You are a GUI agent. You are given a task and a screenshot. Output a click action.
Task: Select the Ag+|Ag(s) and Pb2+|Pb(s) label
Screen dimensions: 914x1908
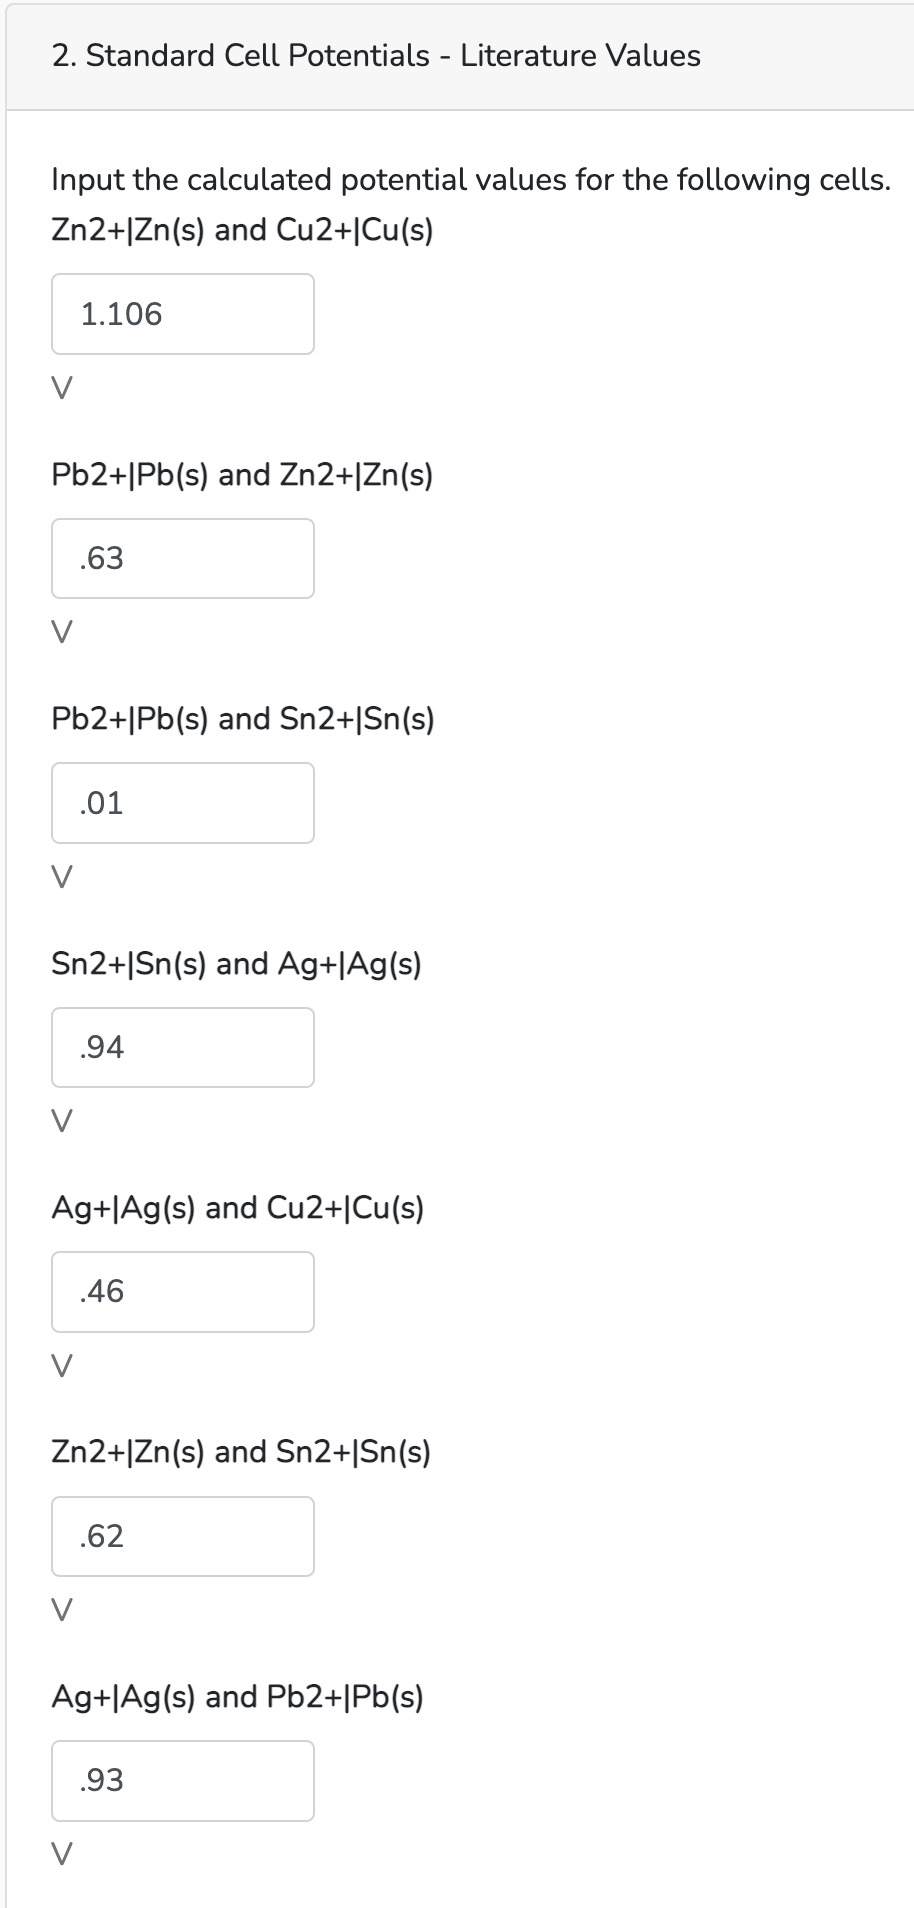pyautogui.click(x=237, y=1697)
